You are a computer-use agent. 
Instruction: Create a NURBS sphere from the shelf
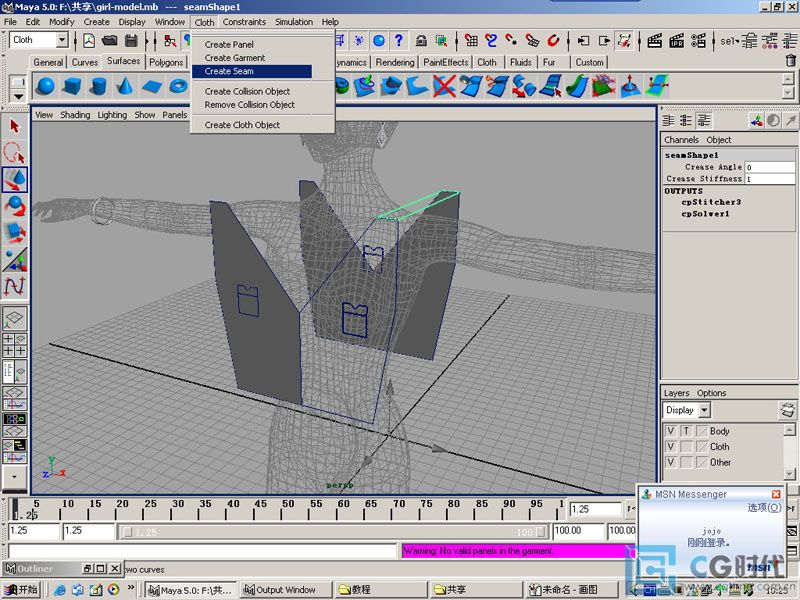click(x=46, y=86)
